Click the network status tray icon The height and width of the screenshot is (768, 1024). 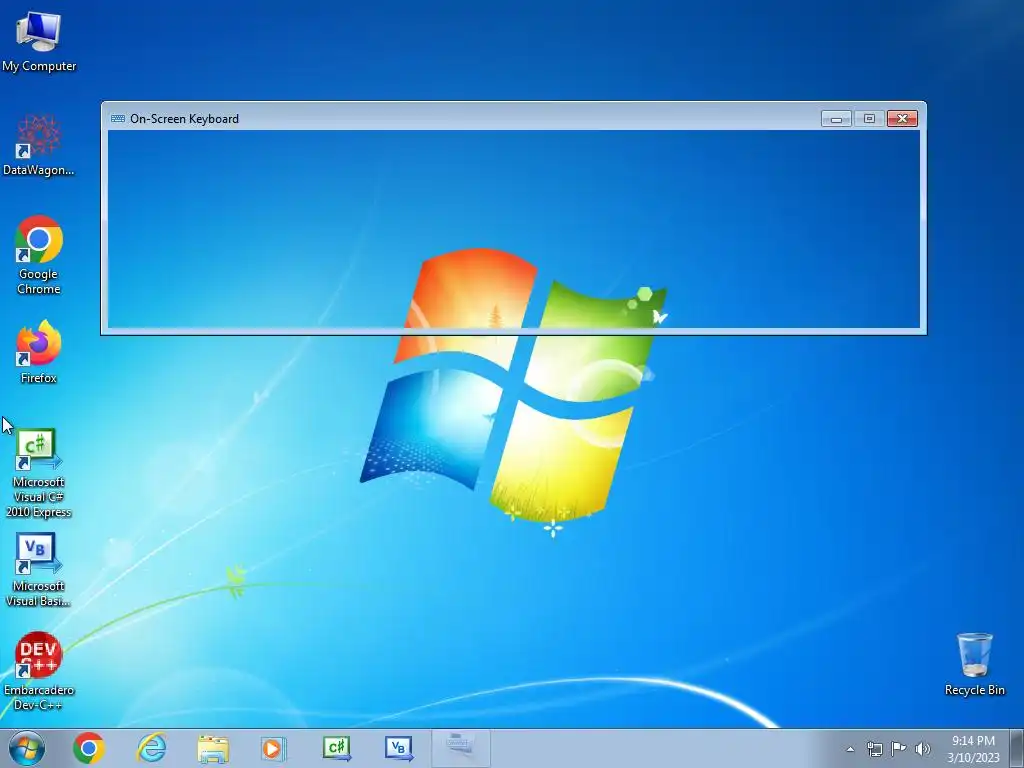pyautogui.click(x=874, y=749)
